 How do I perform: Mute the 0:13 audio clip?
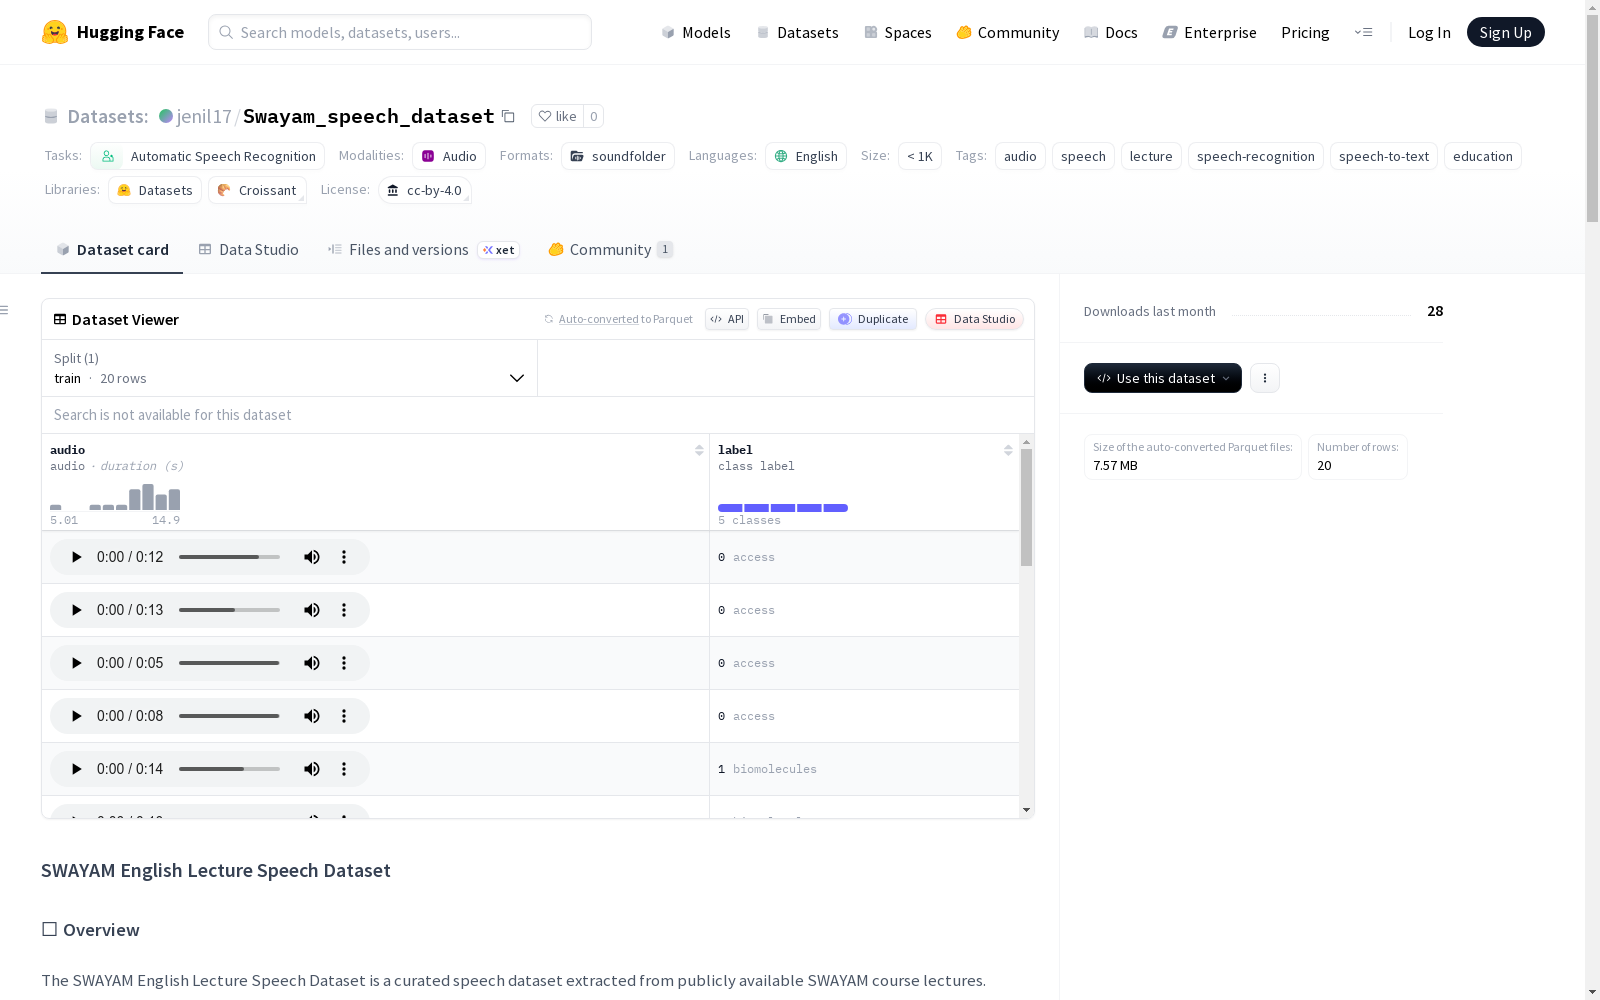(312, 610)
